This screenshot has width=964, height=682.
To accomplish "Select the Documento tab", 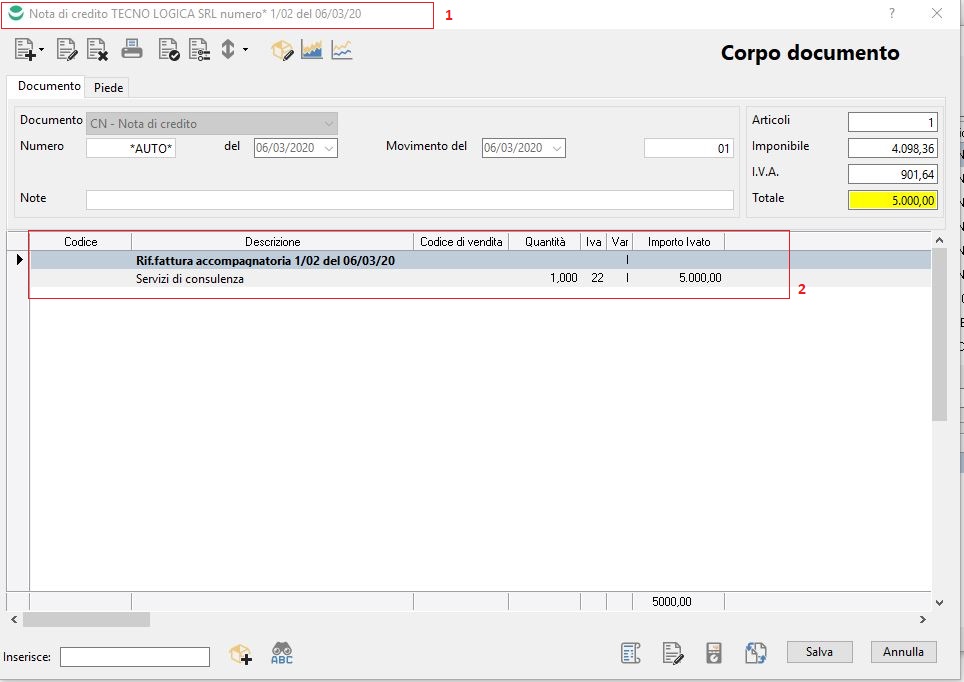I will (49, 87).
